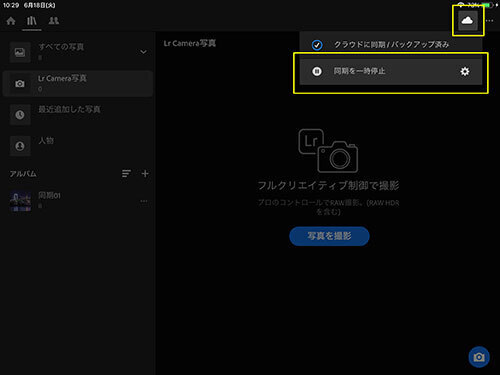Open the cloud sync status icon
Screen dimensions: 500x375
(x=467, y=21)
